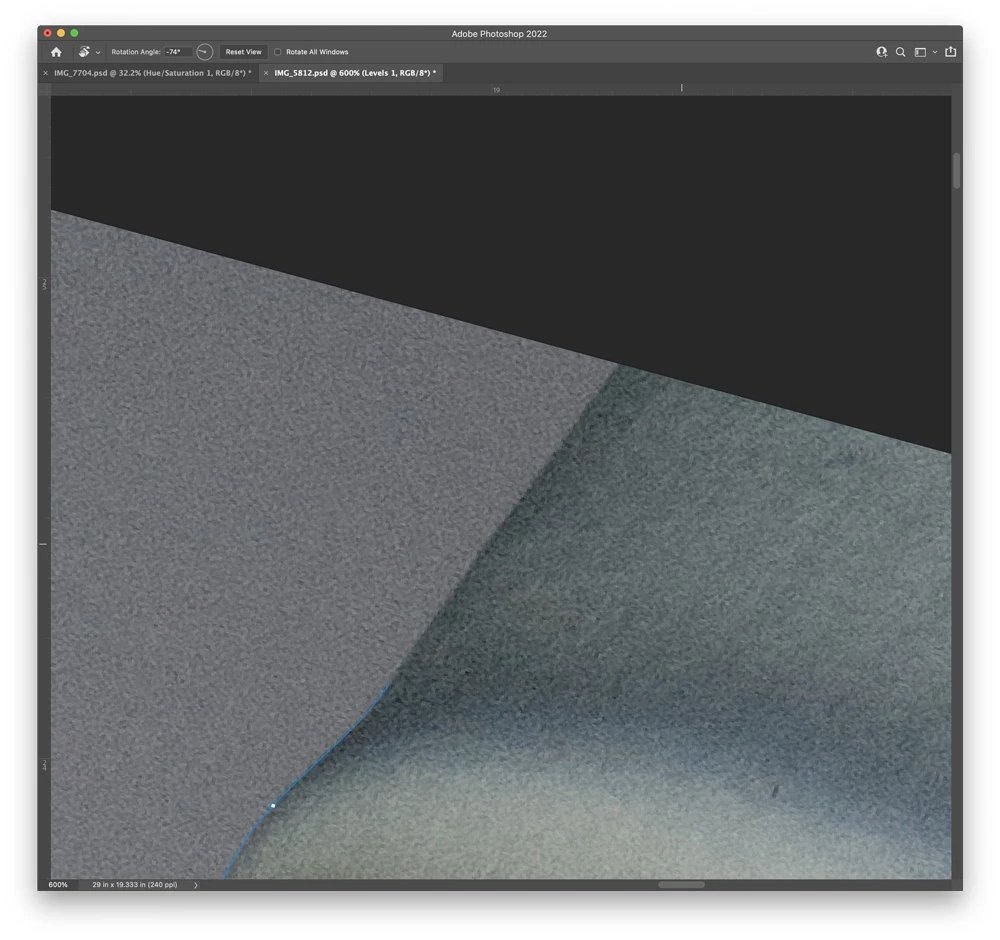Viewport: 1000px width, 940px height.
Task: Open the workspace switcher icon
Action: click(x=920, y=52)
